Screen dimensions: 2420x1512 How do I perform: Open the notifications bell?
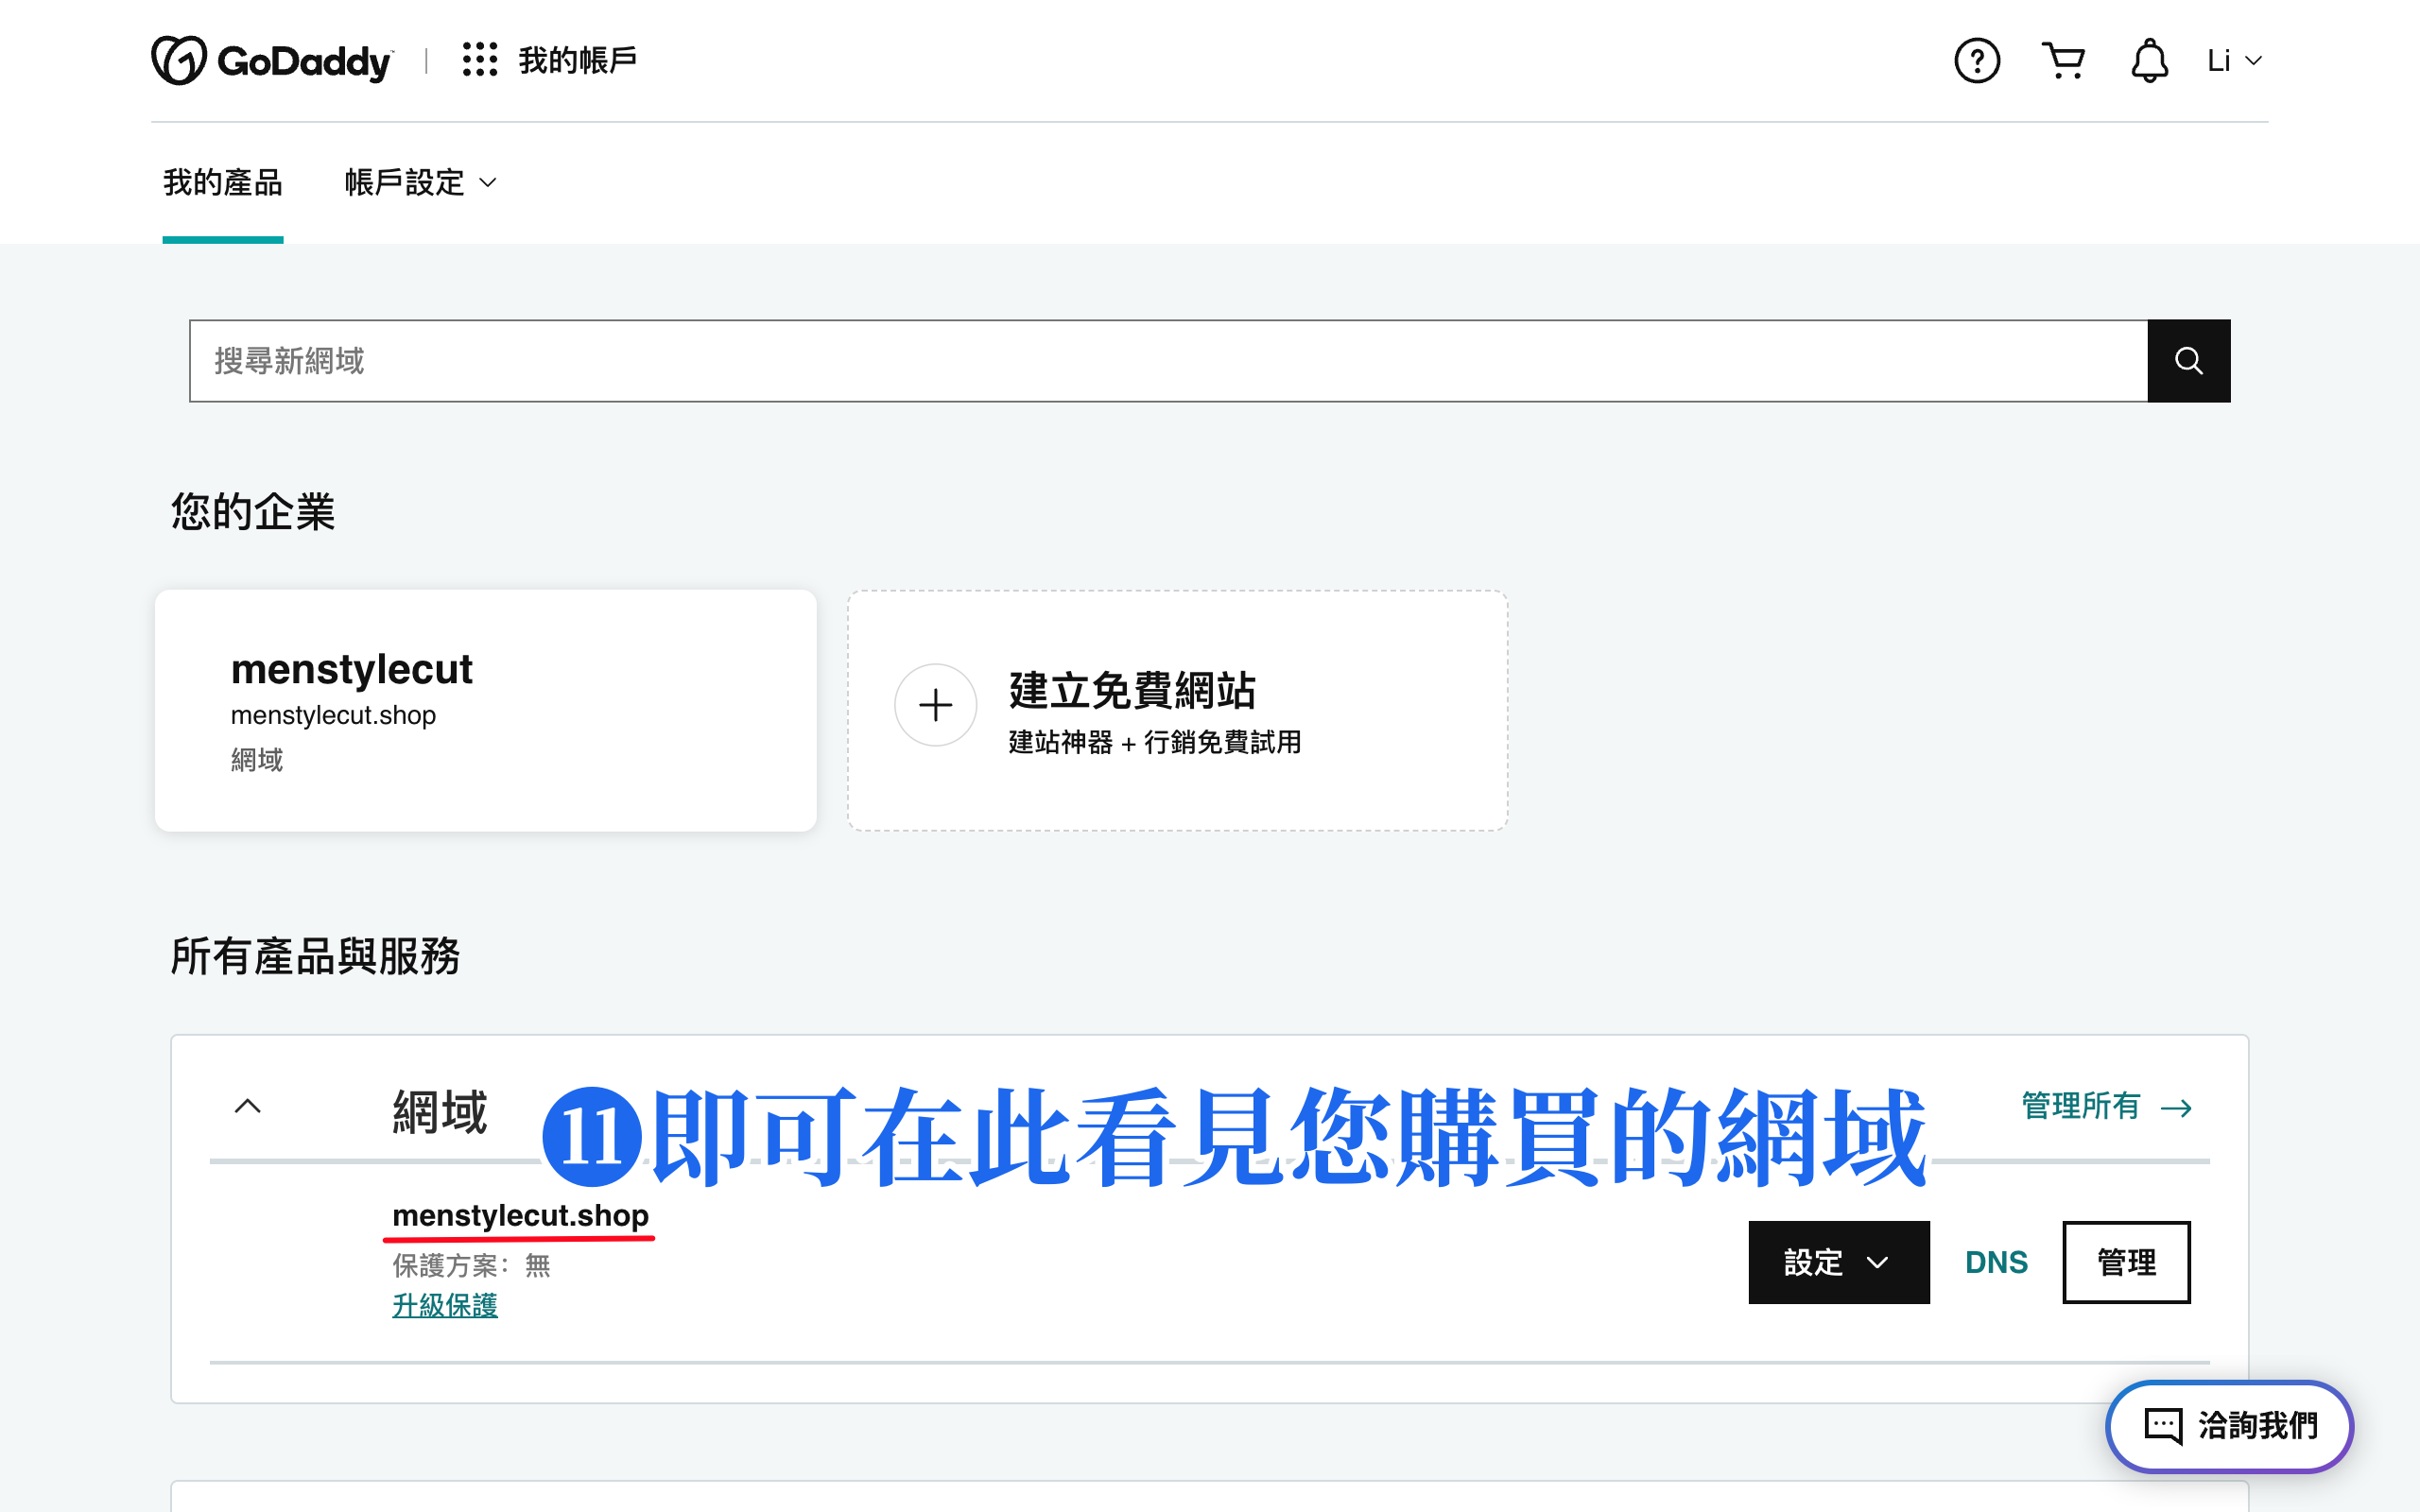coord(2149,61)
